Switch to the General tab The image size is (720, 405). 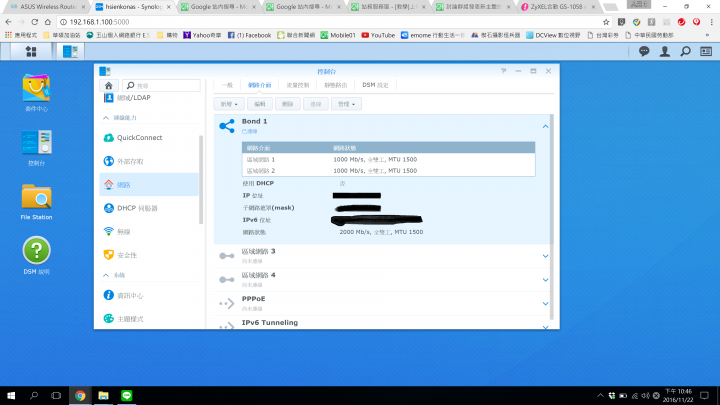[x=227, y=85]
